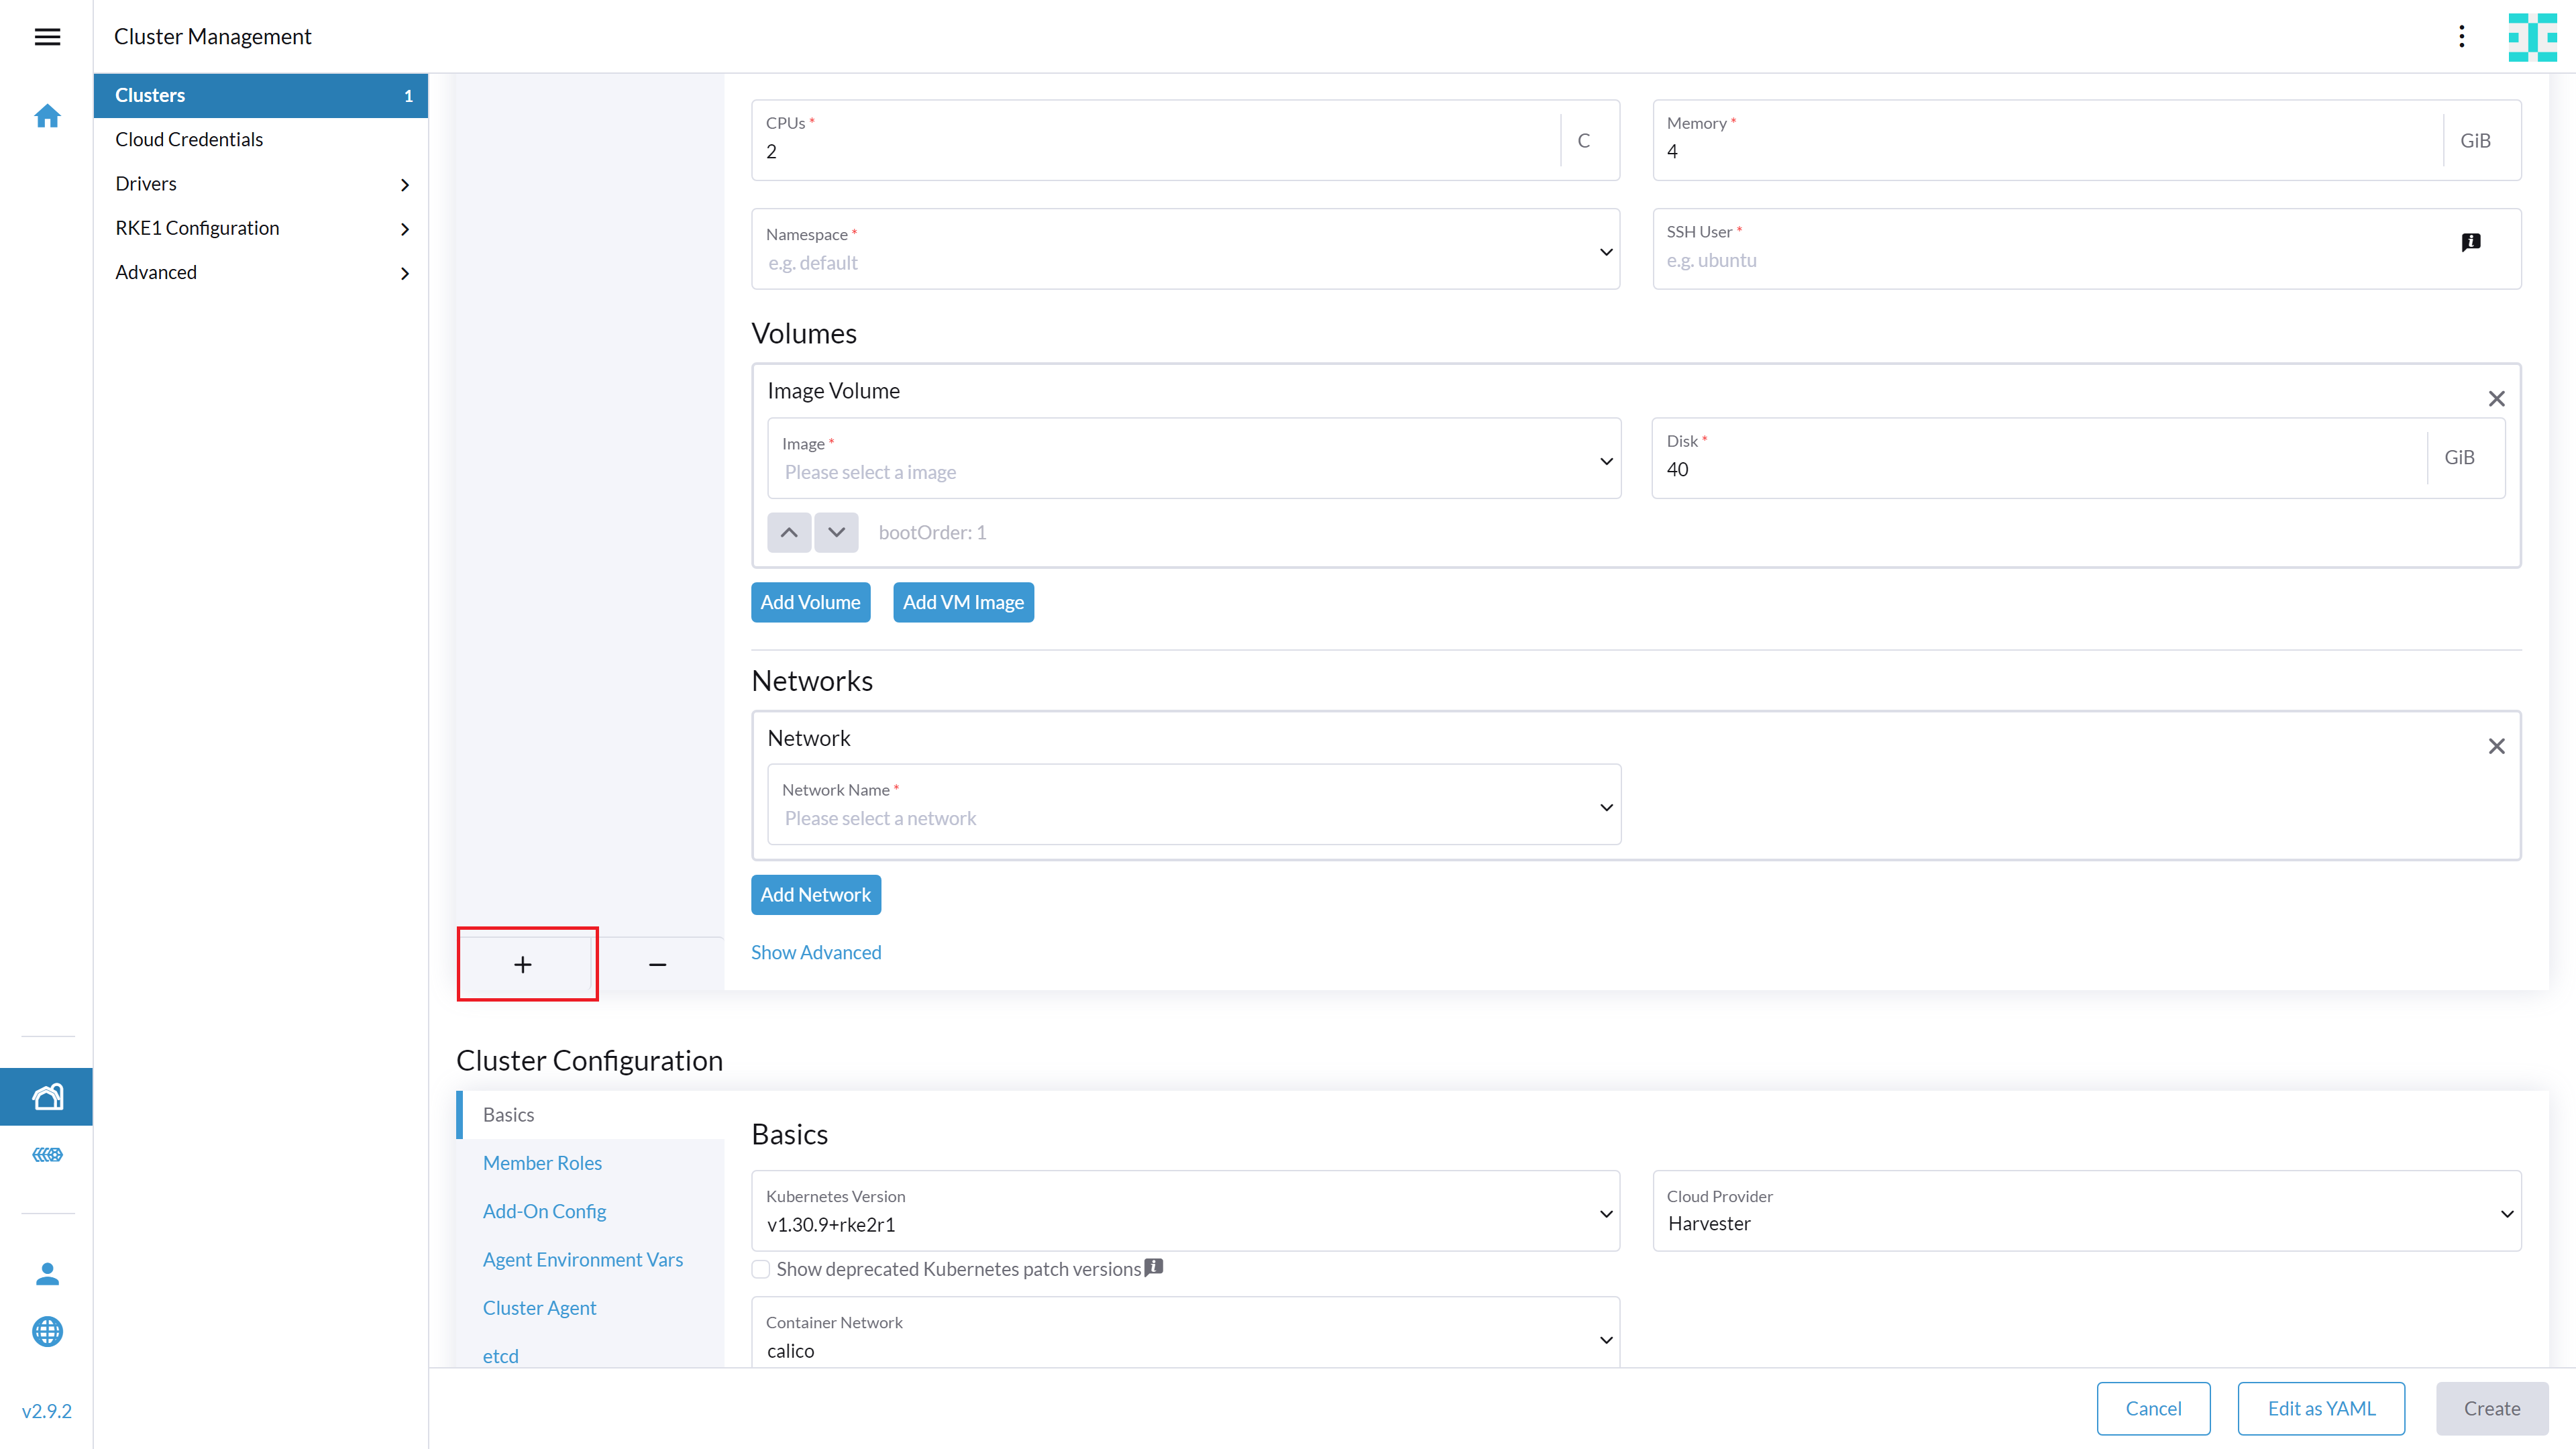Switch to the Member Roles tab
Viewport: 2576px width, 1449px height.
click(x=542, y=1163)
